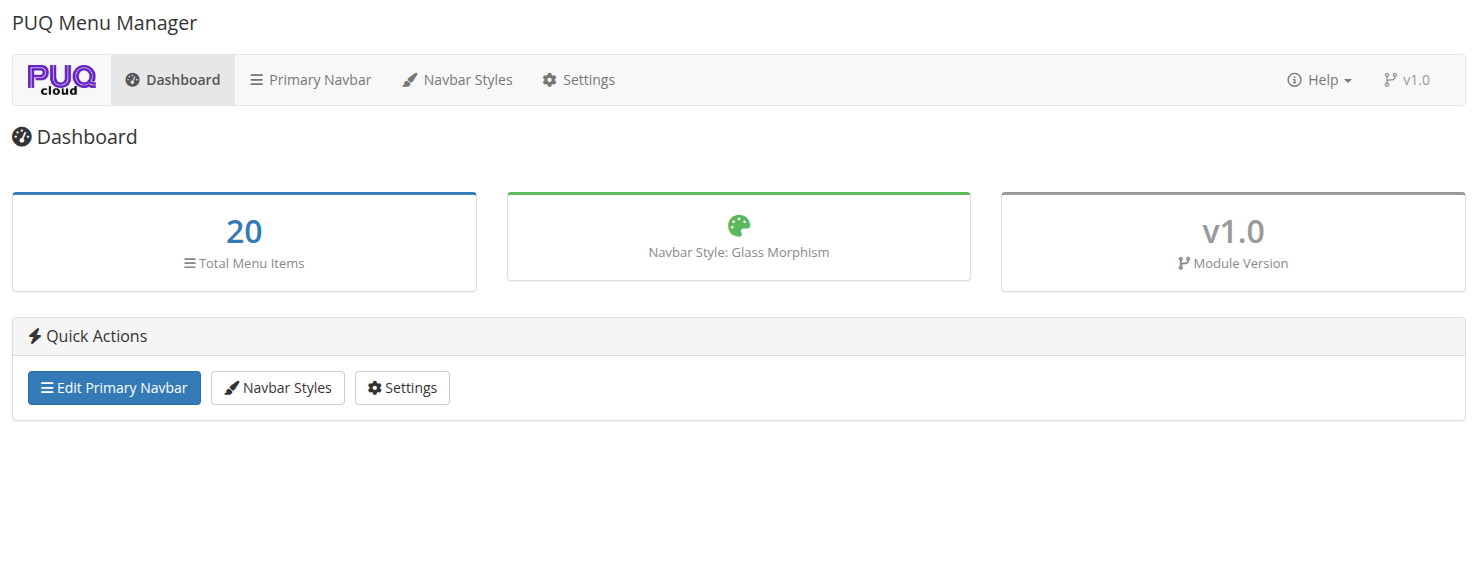This screenshot has width=1477, height=588.
Task: Click the Navbar Styles quick action button
Action: tap(277, 387)
